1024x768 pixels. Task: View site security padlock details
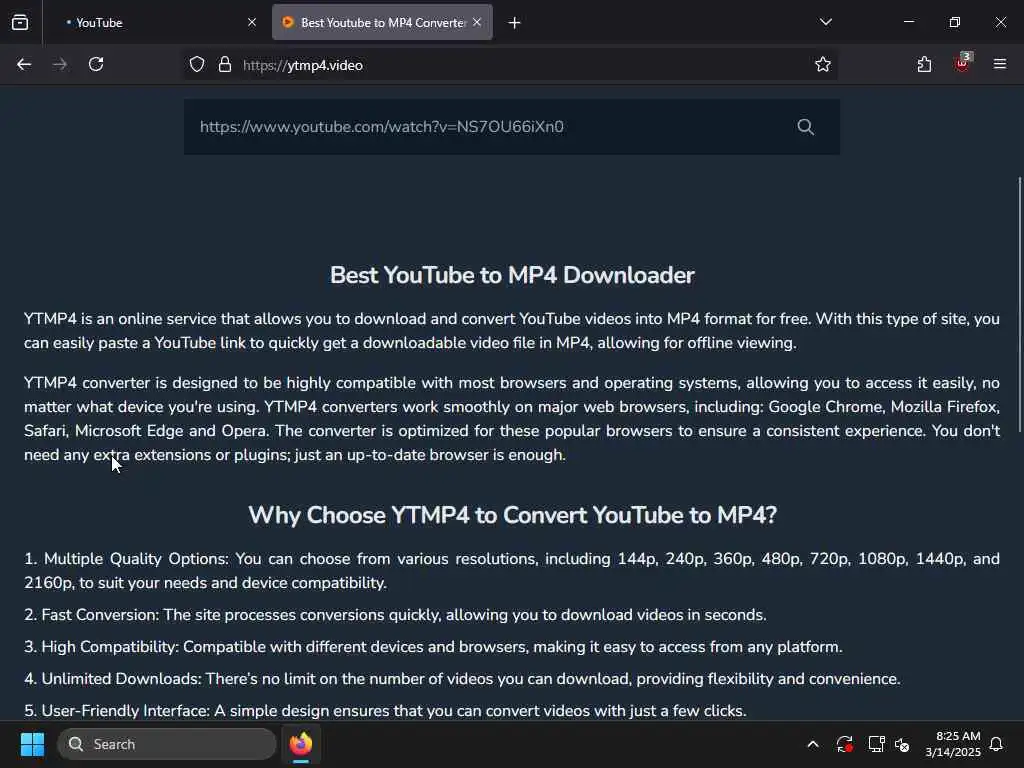point(225,65)
